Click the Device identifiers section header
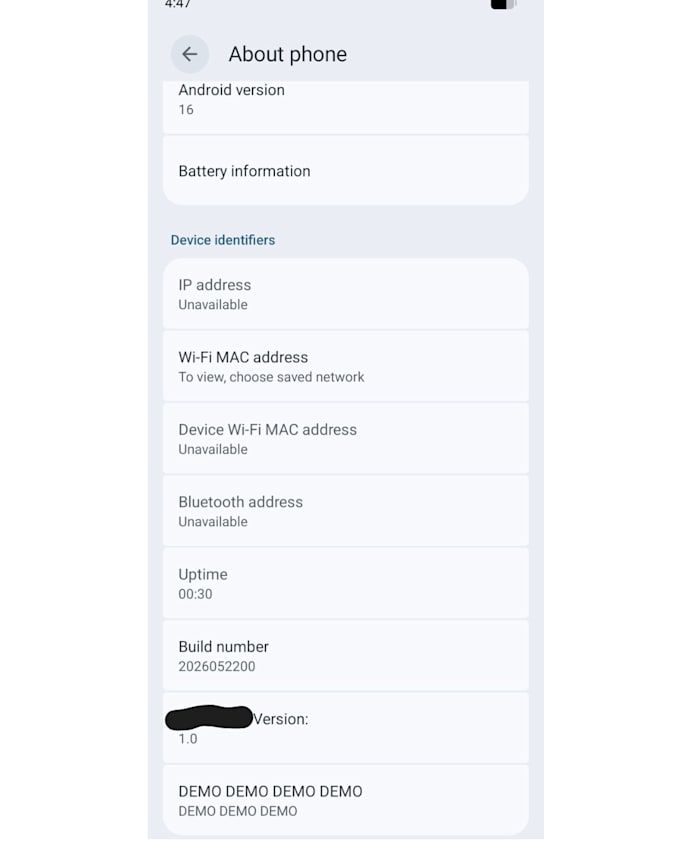The height and width of the screenshot is (850, 680). (223, 240)
